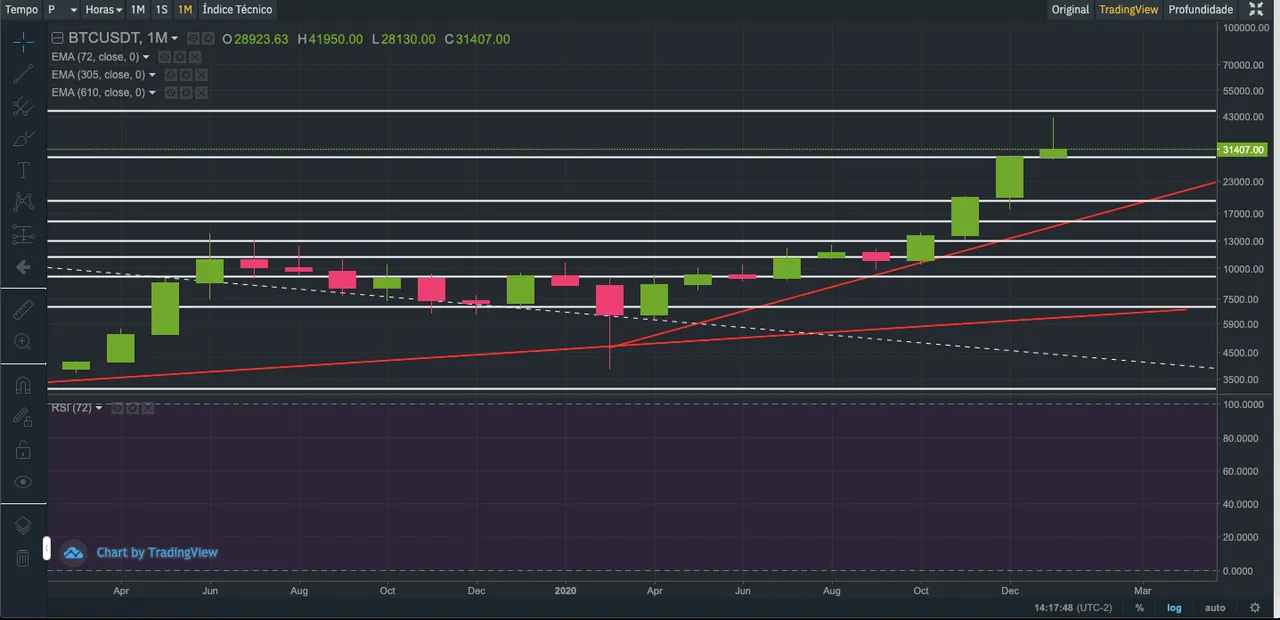Toggle stay in drawing mode
The width and height of the screenshot is (1280, 620).
coord(23,417)
